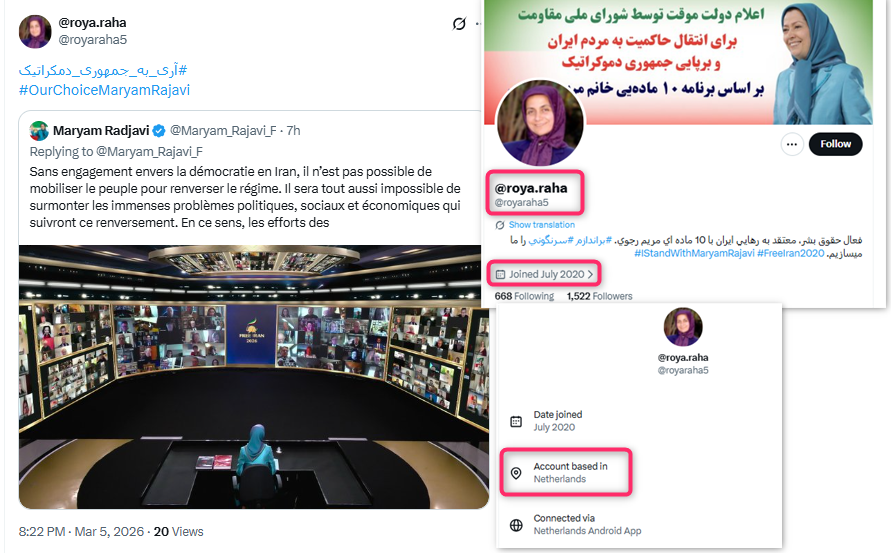Follow the @roya.raha account
The width and height of the screenshot is (891, 553).
pos(835,144)
